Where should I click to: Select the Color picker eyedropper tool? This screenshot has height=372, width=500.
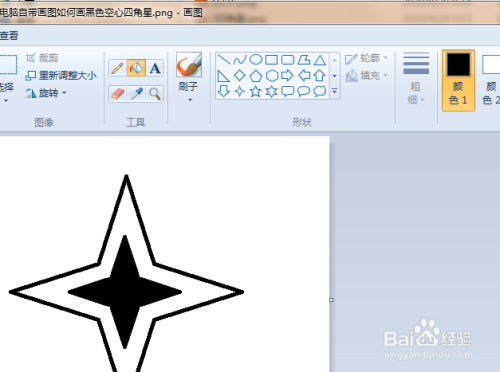tap(136, 94)
